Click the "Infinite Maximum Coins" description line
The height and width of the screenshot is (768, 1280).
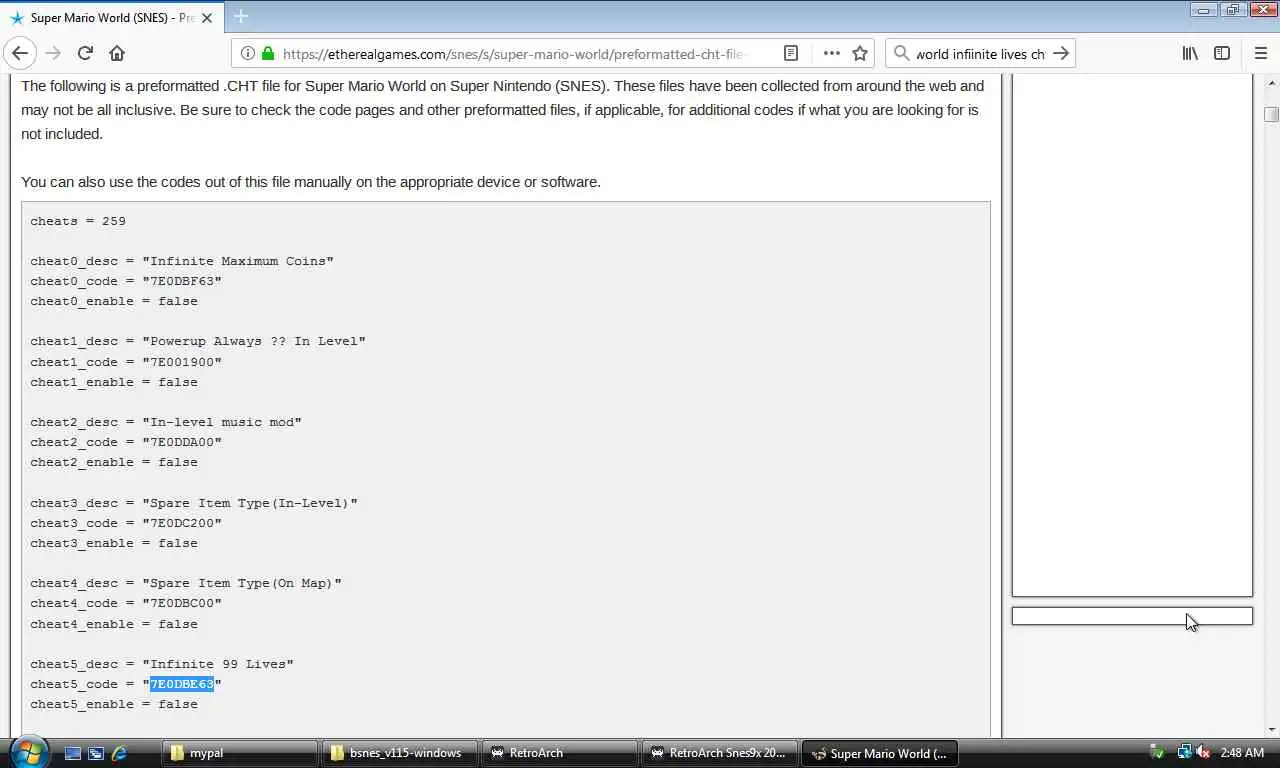[182, 261]
